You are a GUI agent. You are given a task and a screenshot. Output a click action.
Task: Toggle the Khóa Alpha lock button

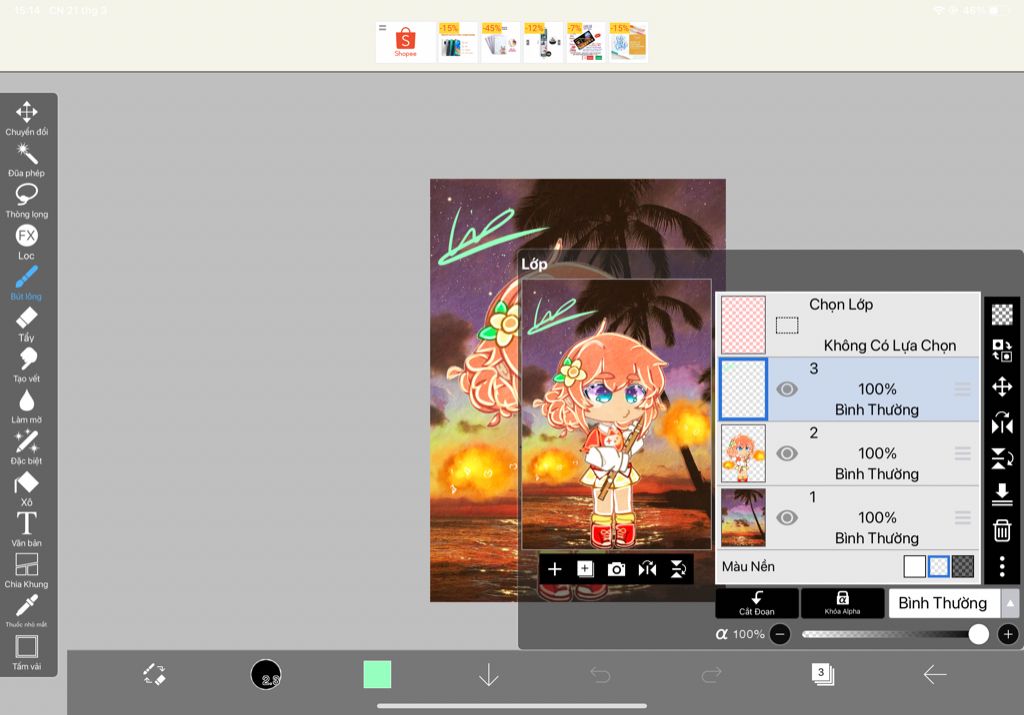(842, 603)
